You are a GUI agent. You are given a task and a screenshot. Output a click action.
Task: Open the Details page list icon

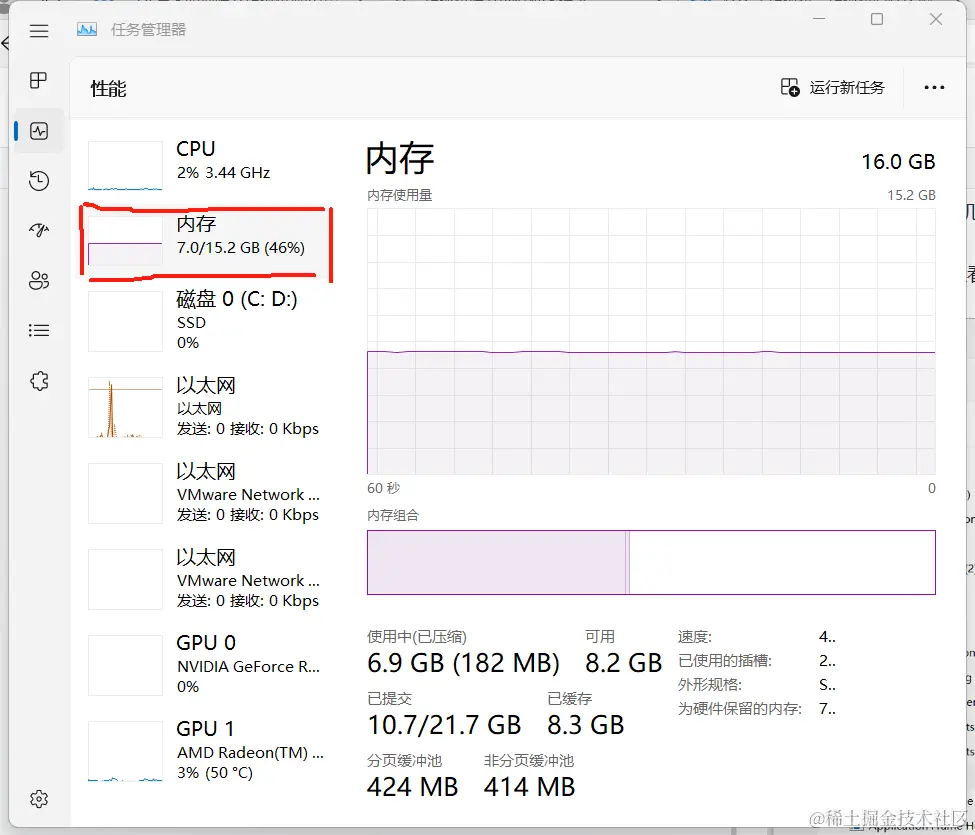[39, 331]
